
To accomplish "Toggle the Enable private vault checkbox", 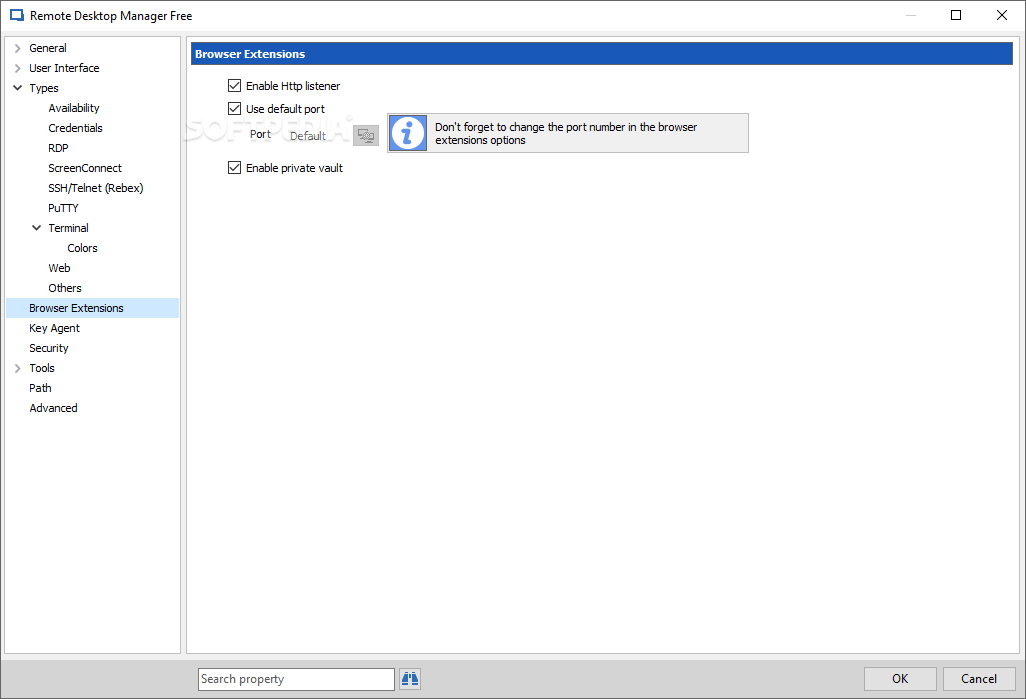I will pos(234,168).
